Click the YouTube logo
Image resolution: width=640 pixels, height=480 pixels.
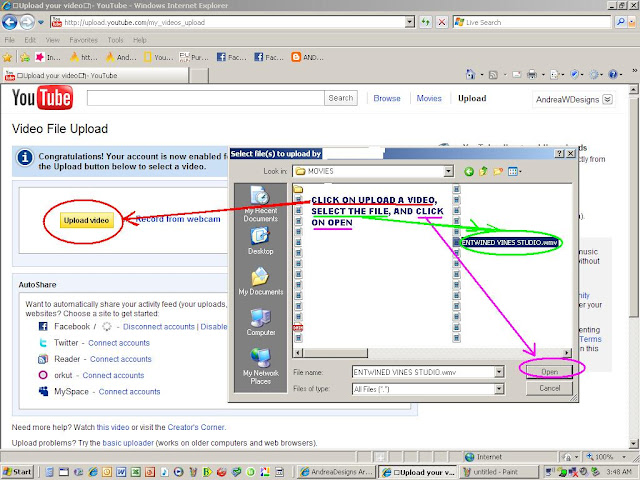42,98
